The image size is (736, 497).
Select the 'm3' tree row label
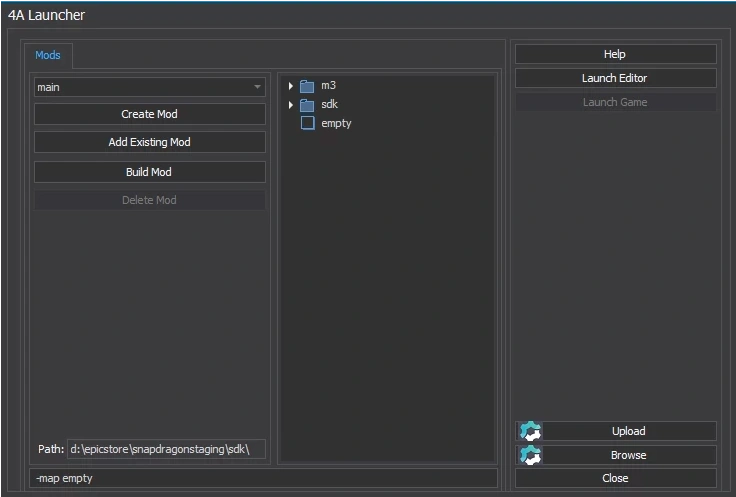coord(329,85)
